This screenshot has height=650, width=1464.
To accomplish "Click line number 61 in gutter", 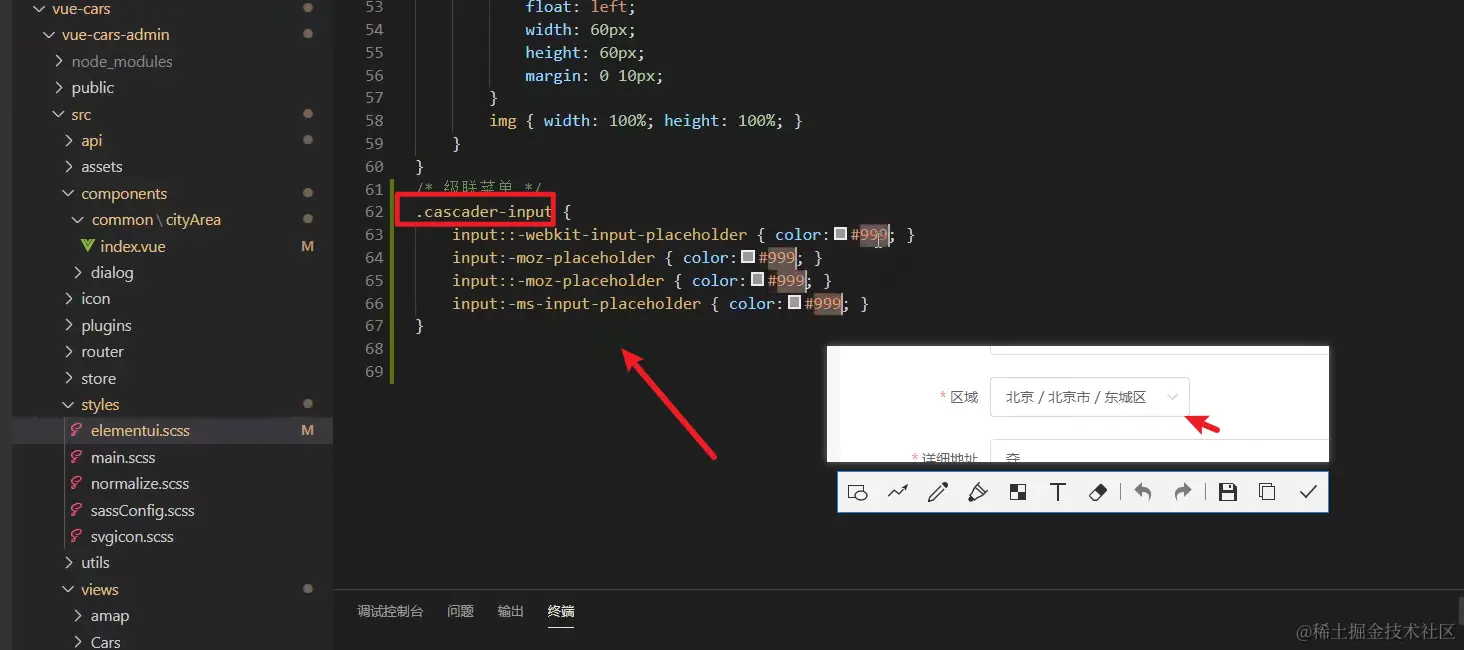I will pyautogui.click(x=374, y=189).
